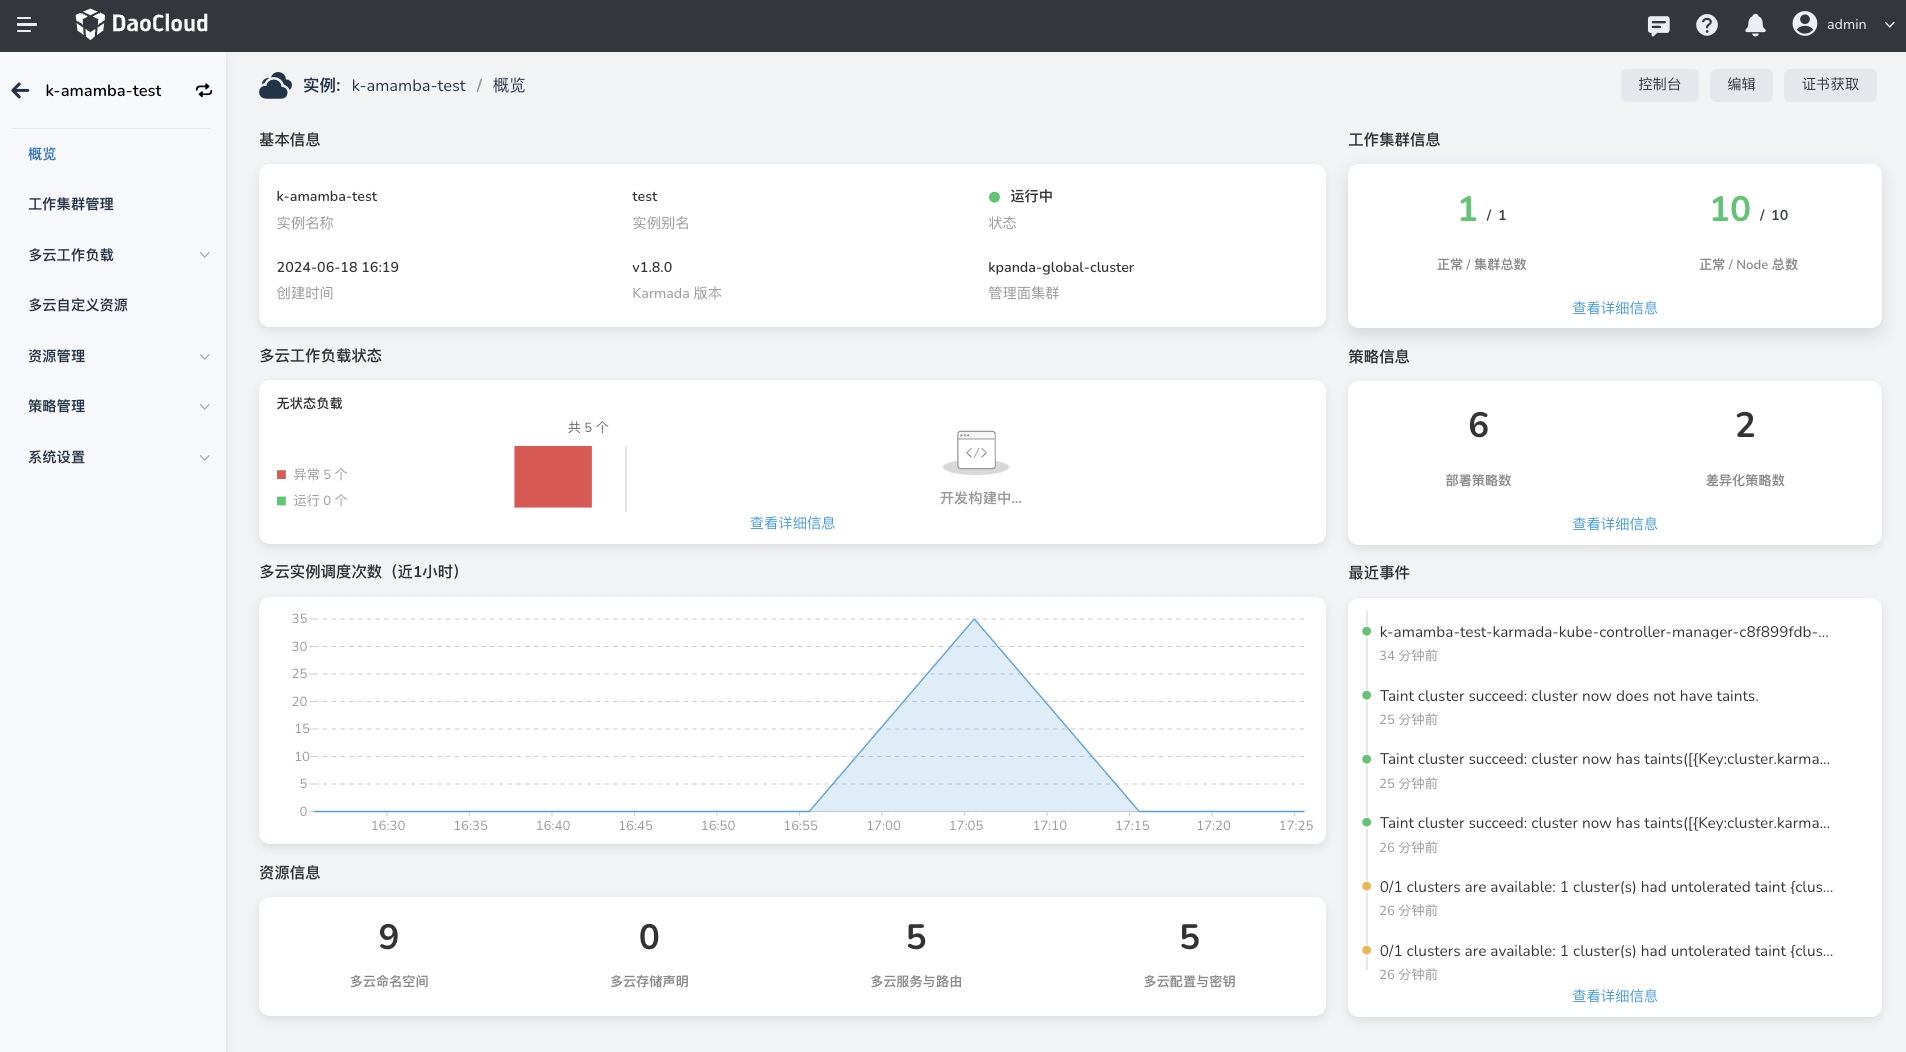The width and height of the screenshot is (1906, 1052).
Task: Click the 证书获取 button
Action: tap(1830, 85)
